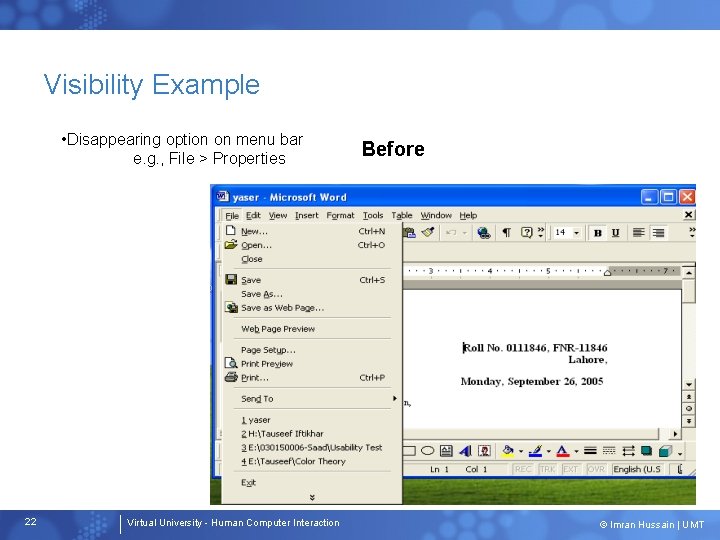Expand the full File menu chevron
The image size is (720, 540).
point(312,497)
